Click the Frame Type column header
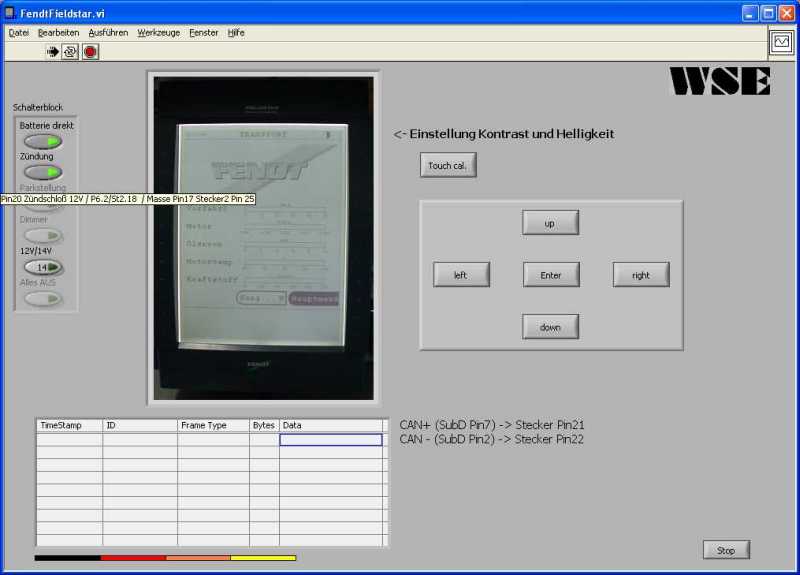Screen dimensions: 800x575 (213, 426)
